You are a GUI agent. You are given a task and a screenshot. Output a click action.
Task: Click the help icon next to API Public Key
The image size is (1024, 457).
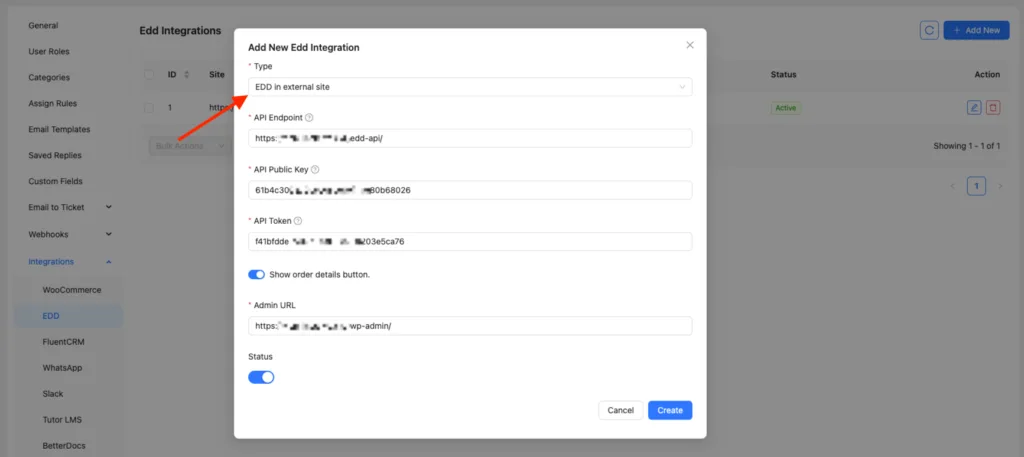[x=316, y=170]
